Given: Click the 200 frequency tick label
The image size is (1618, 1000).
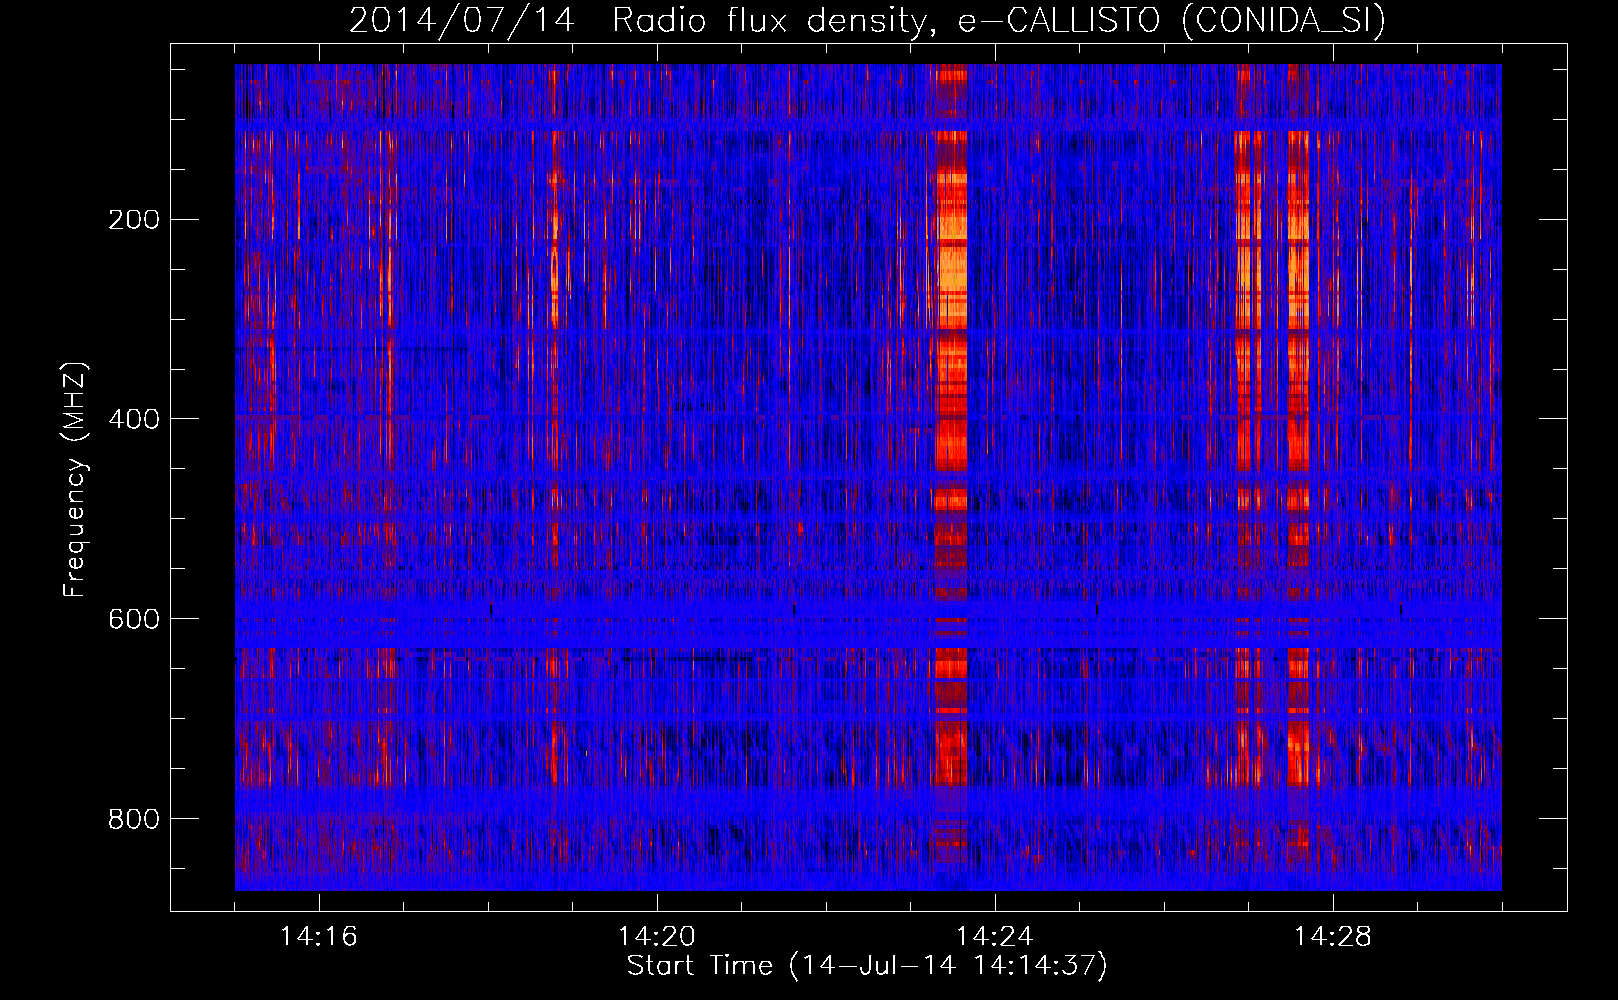Looking at the screenshot, I should point(134,220).
